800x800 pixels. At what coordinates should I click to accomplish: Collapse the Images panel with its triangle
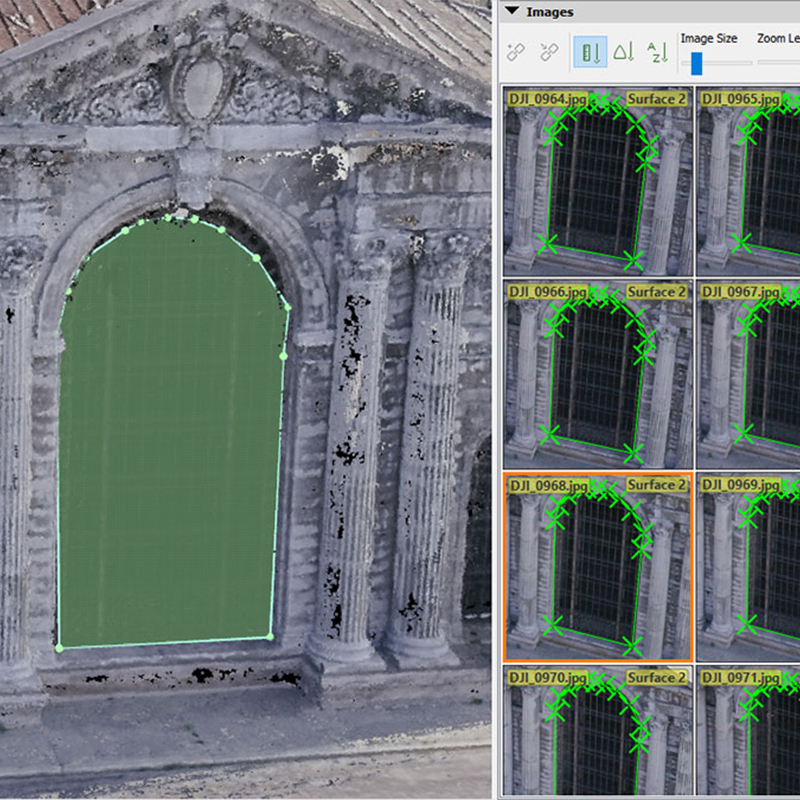click(x=511, y=12)
